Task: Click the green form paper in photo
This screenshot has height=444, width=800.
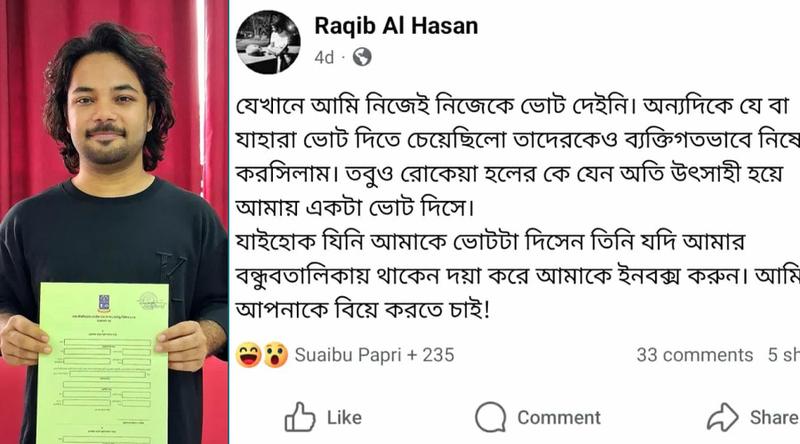Action: click(x=104, y=363)
